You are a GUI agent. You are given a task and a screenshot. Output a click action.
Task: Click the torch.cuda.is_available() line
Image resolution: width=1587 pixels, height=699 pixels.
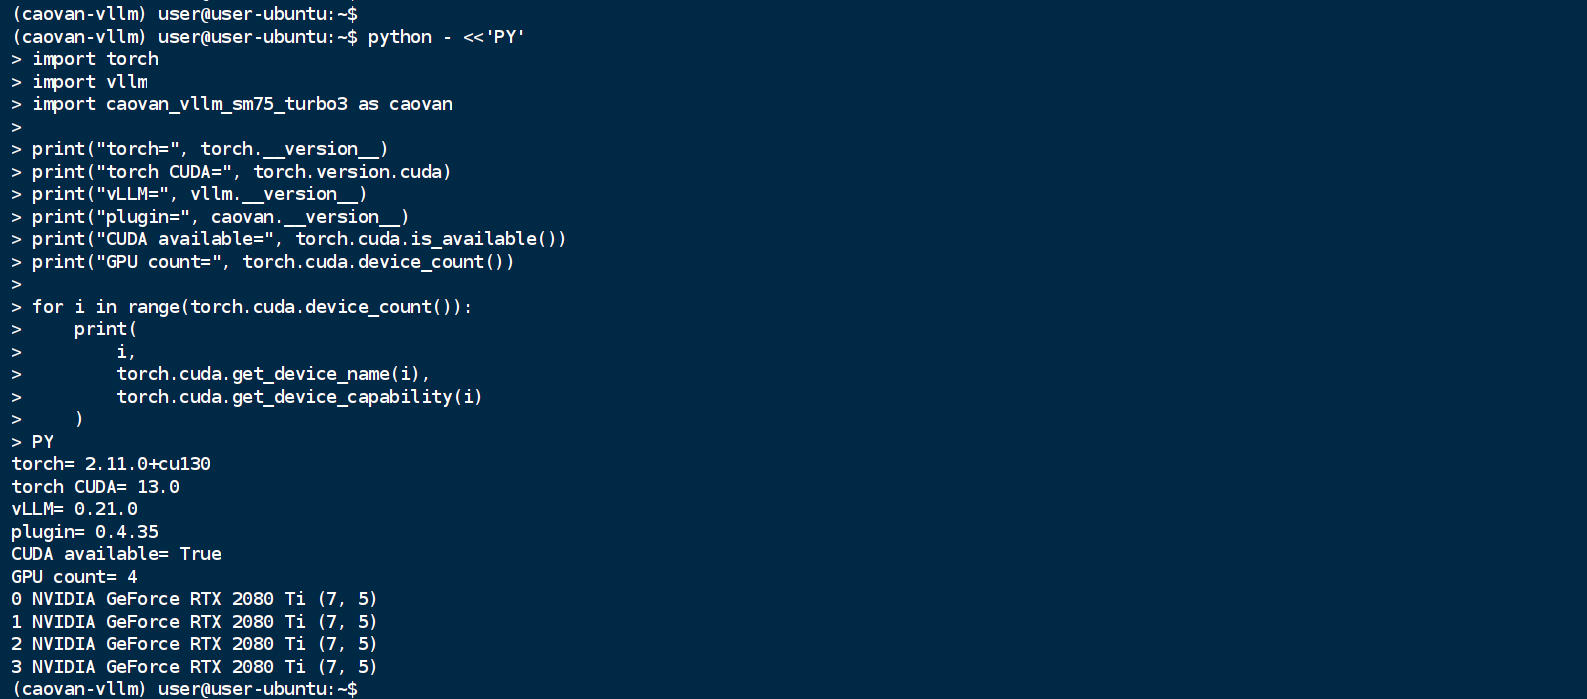pyautogui.click(x=299, y=239)
